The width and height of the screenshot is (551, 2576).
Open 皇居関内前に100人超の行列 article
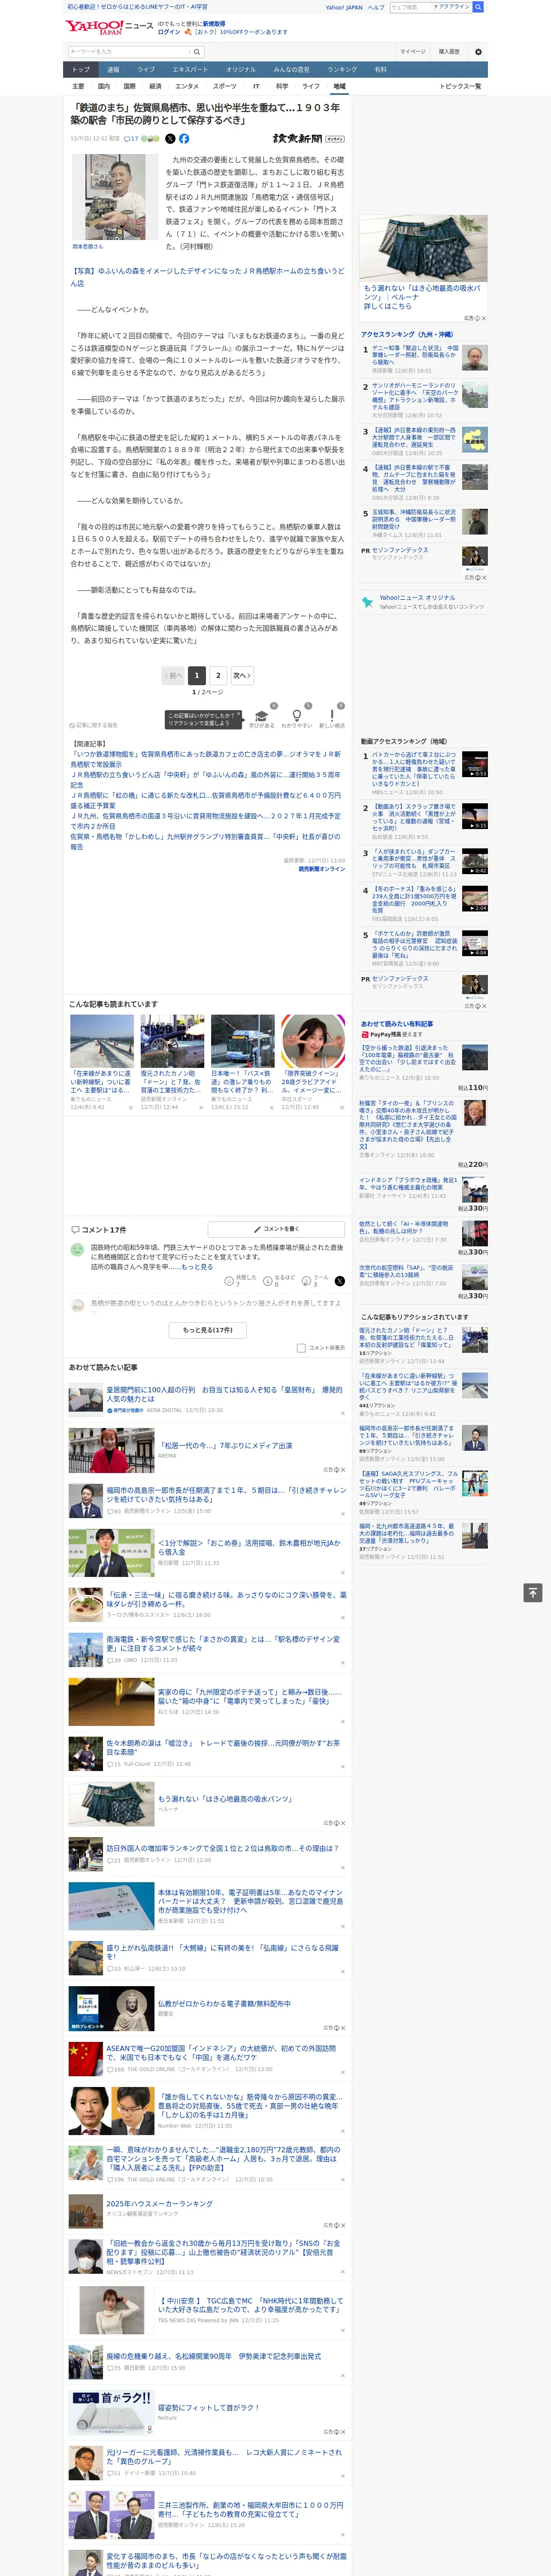click(224, 1394)
